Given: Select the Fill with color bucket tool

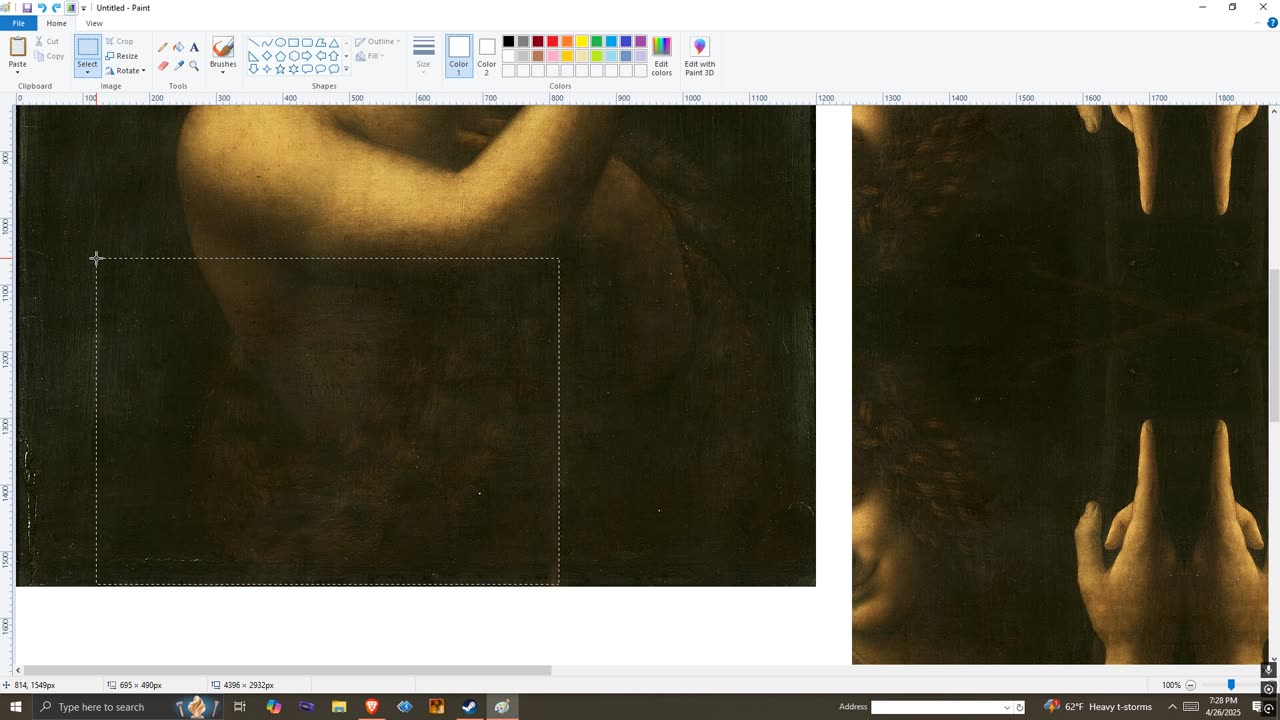Looking at the screenshot, I should 178,47.
